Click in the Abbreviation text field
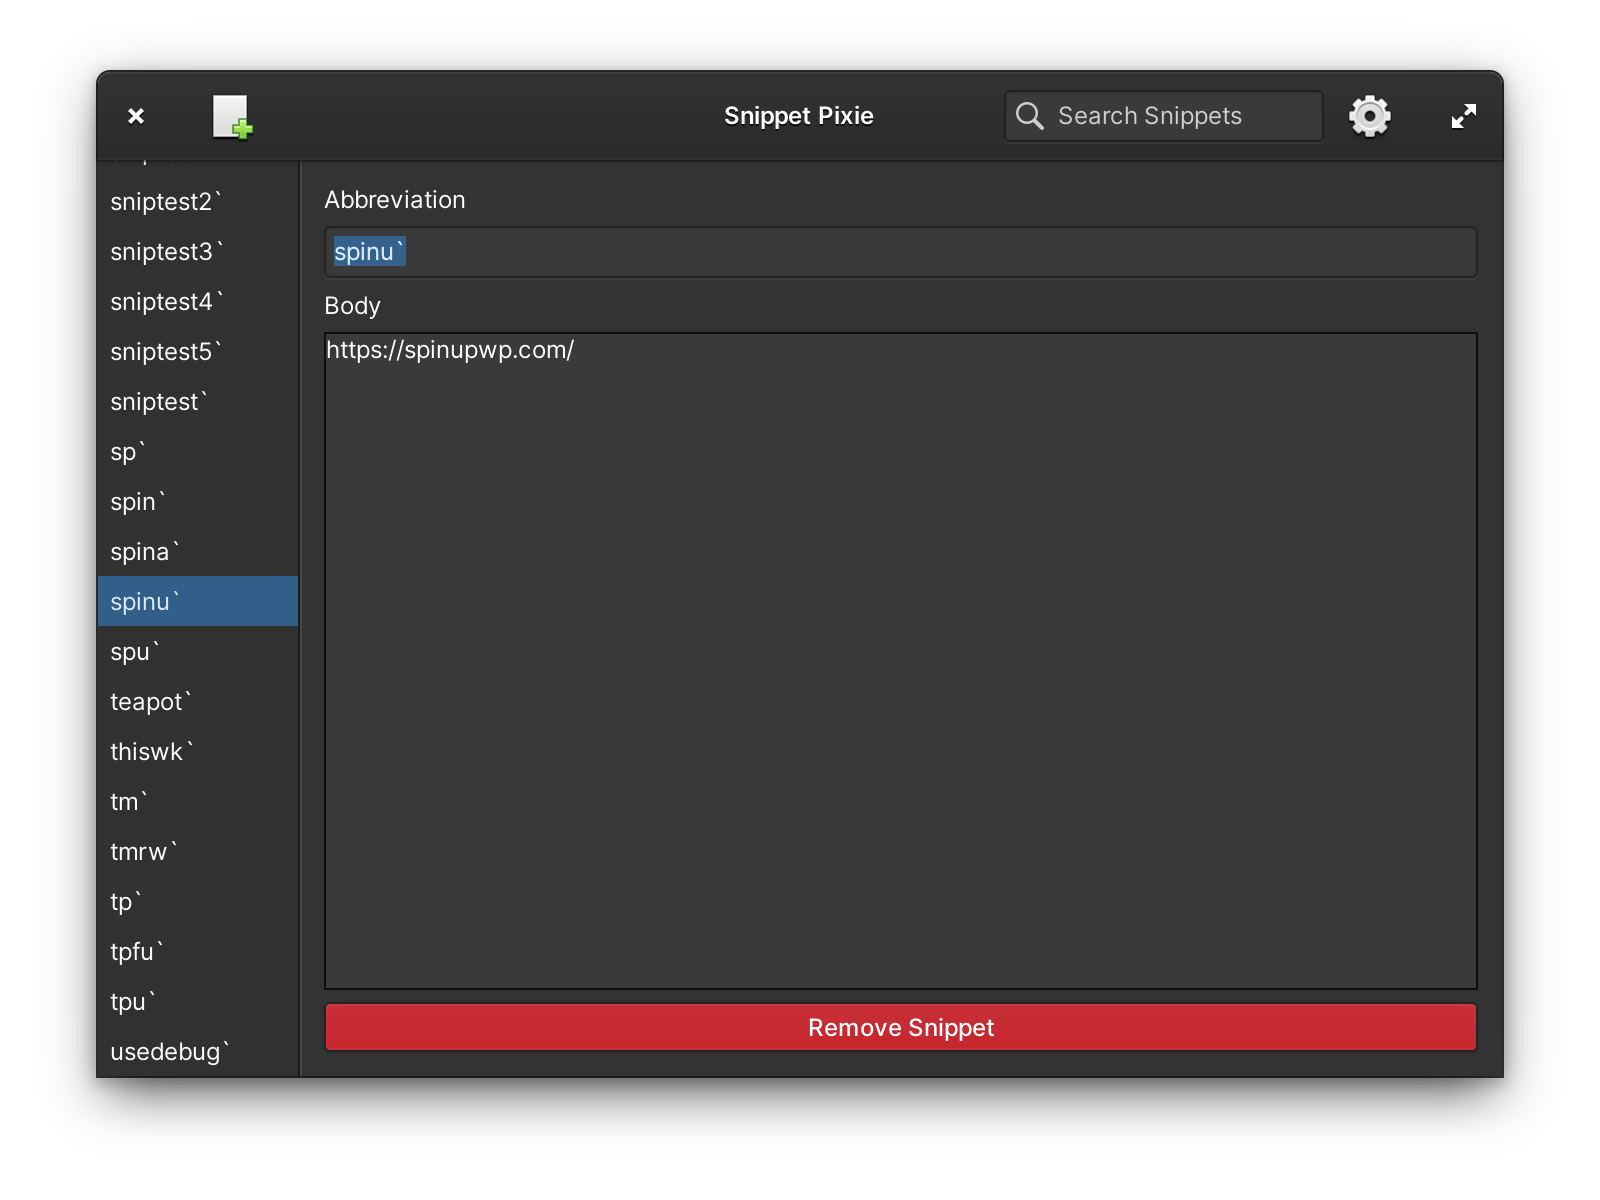Viewport: 1600px width, 1200px height. tap(900, 252)
